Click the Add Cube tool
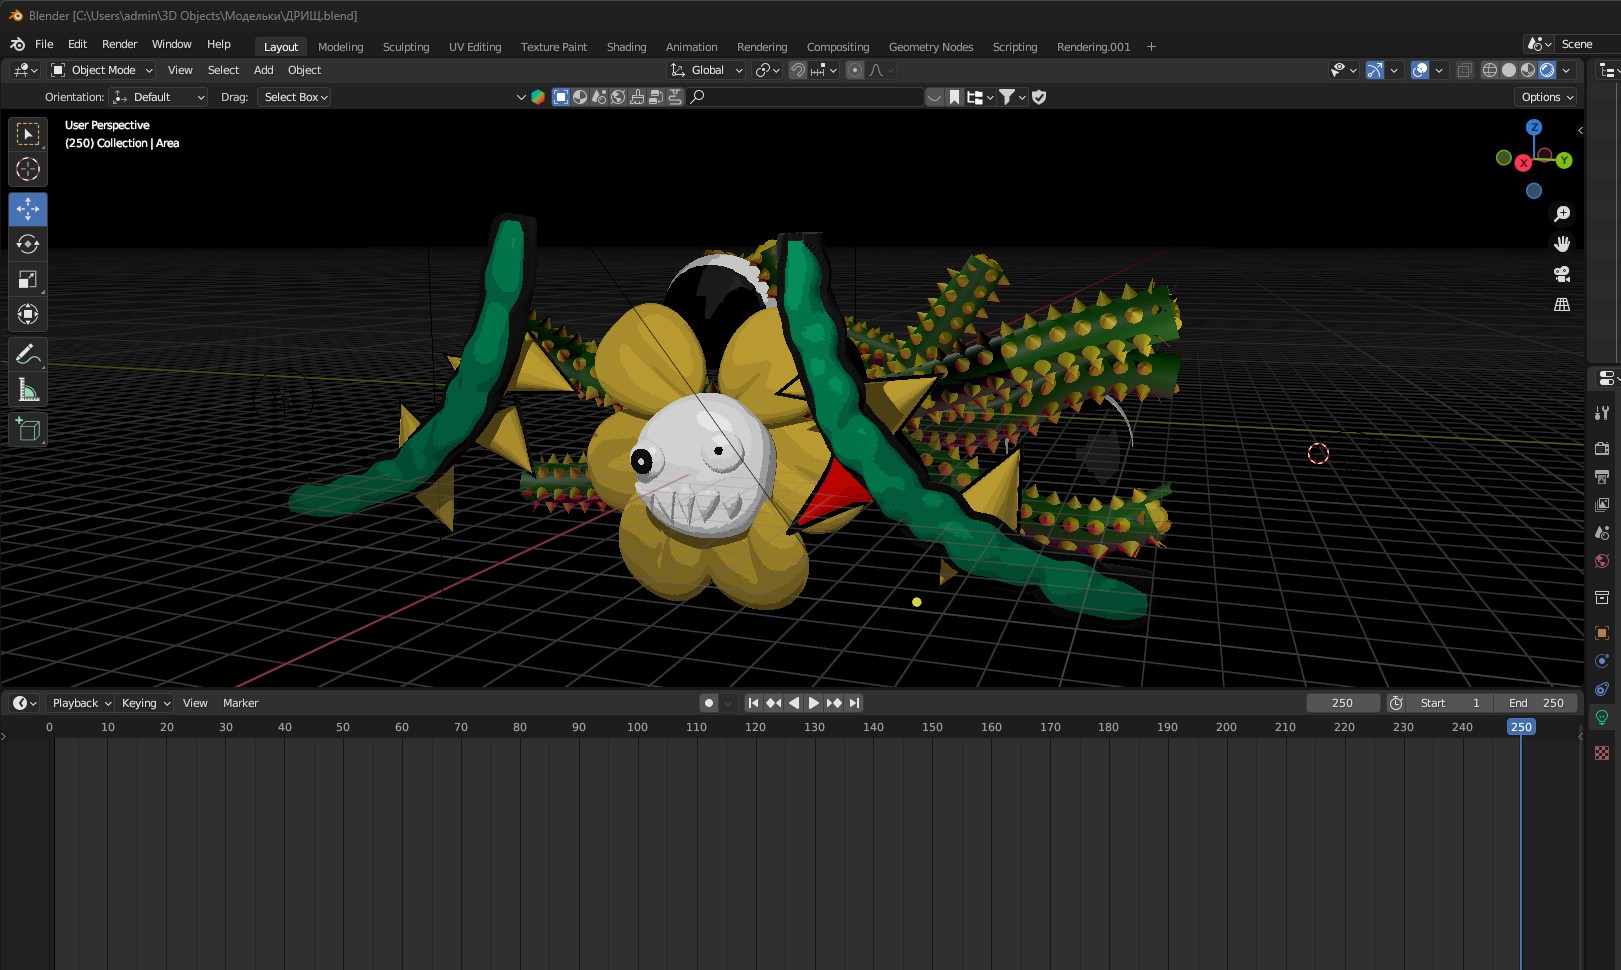Viewport: 1621px width, 970px height. pyautogui.click(x=28, y=430)
